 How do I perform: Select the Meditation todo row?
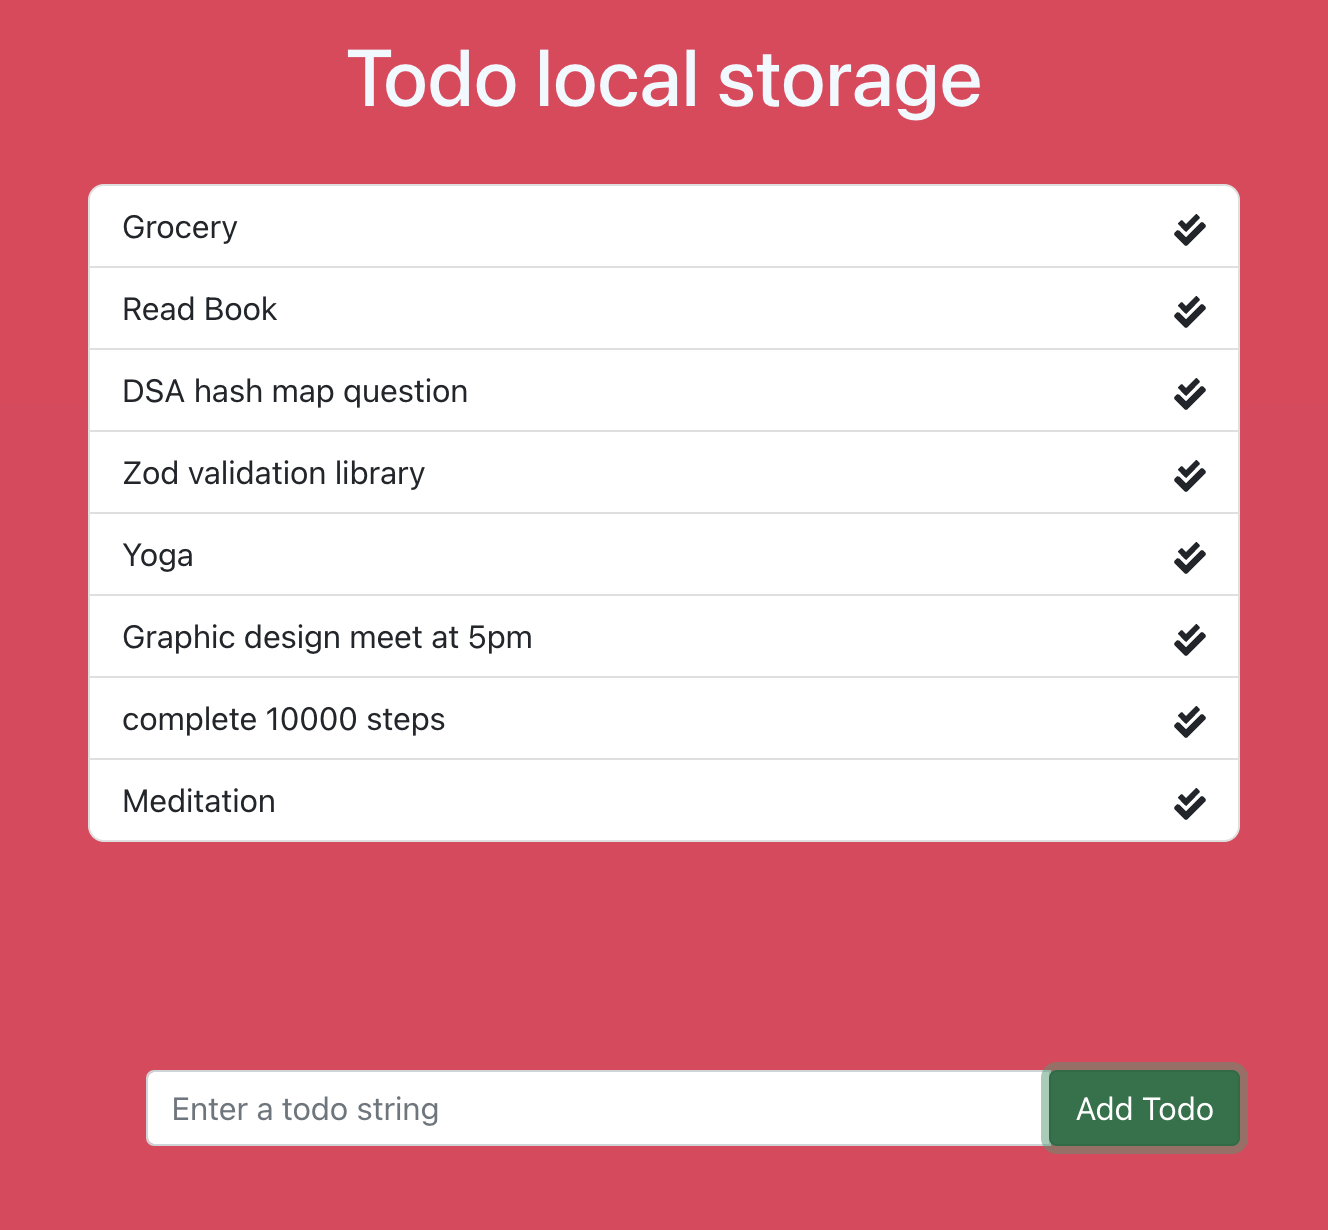(664, 801)
